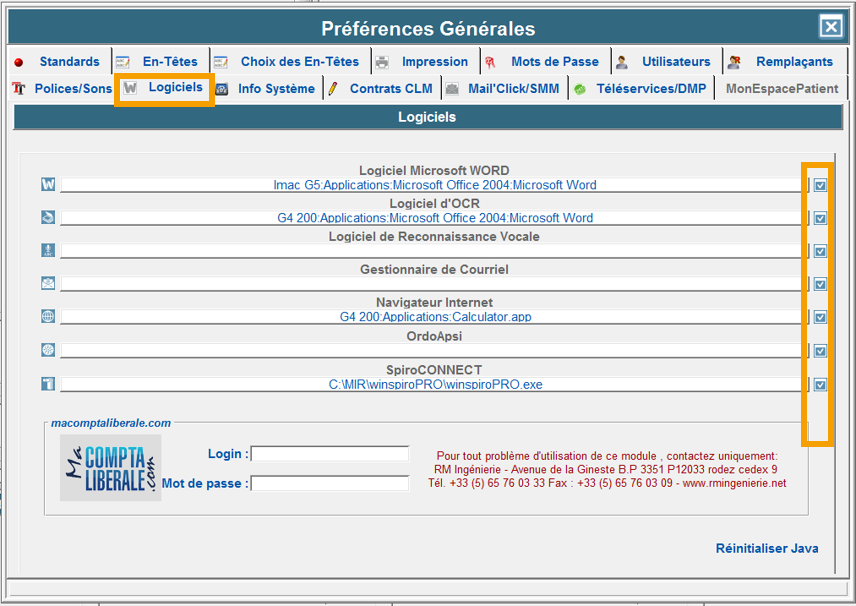This screenshot has width=856, height=606.
Task: Click the Mot de passe input field
Action: [329, 483]
